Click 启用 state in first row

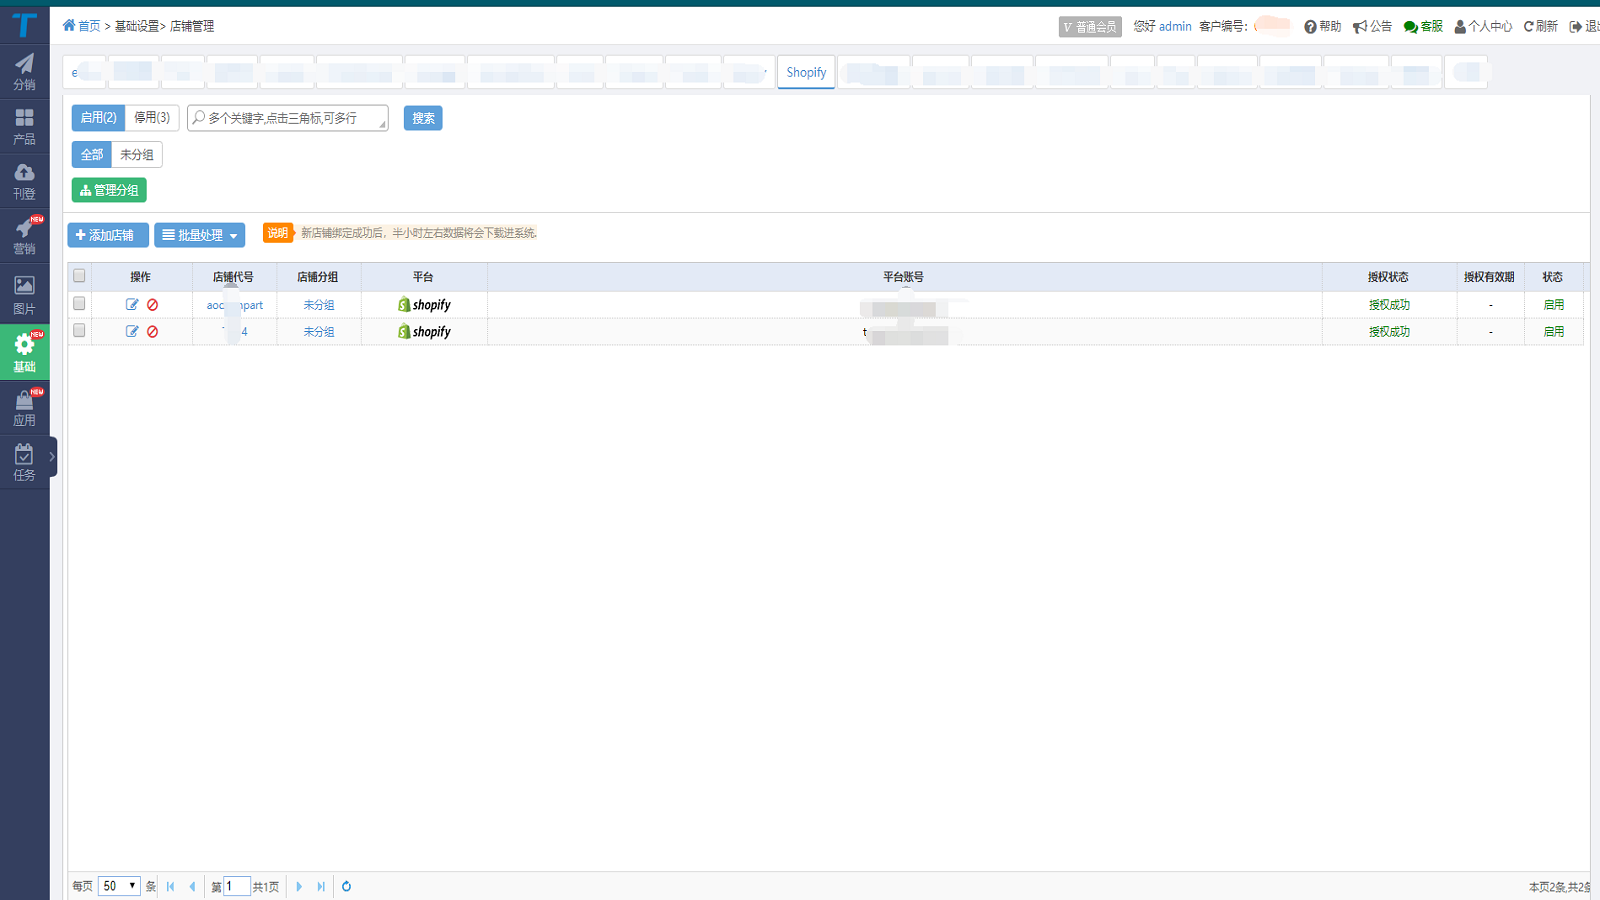click(1553, 305)
